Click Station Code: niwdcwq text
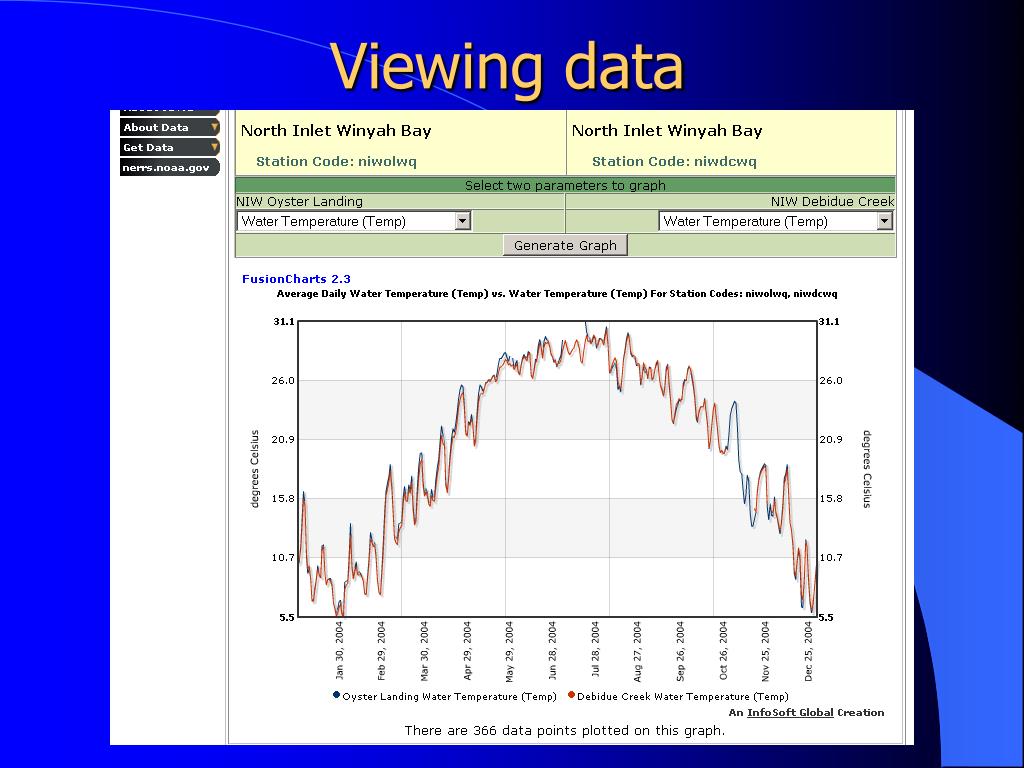 click(x=674, y=161)
